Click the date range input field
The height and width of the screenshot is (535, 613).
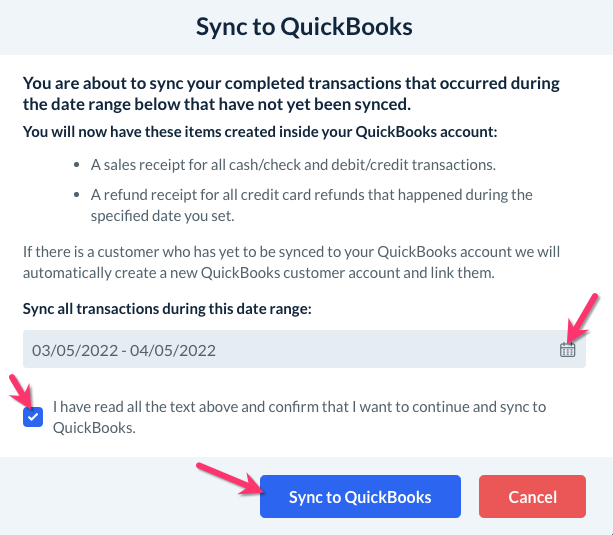[290, 350]
